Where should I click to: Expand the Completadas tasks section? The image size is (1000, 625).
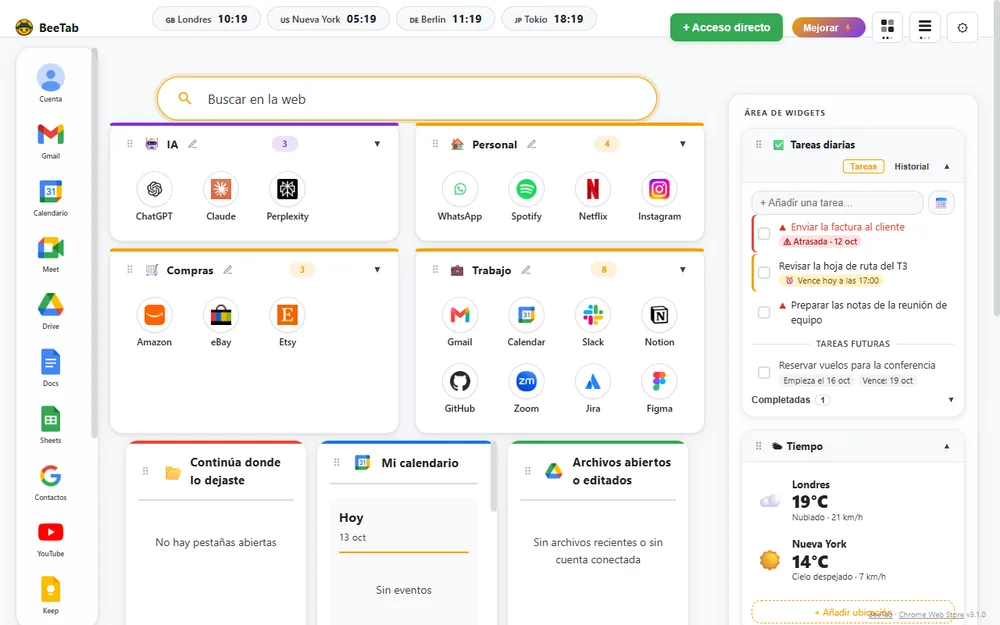pos(950,400)
